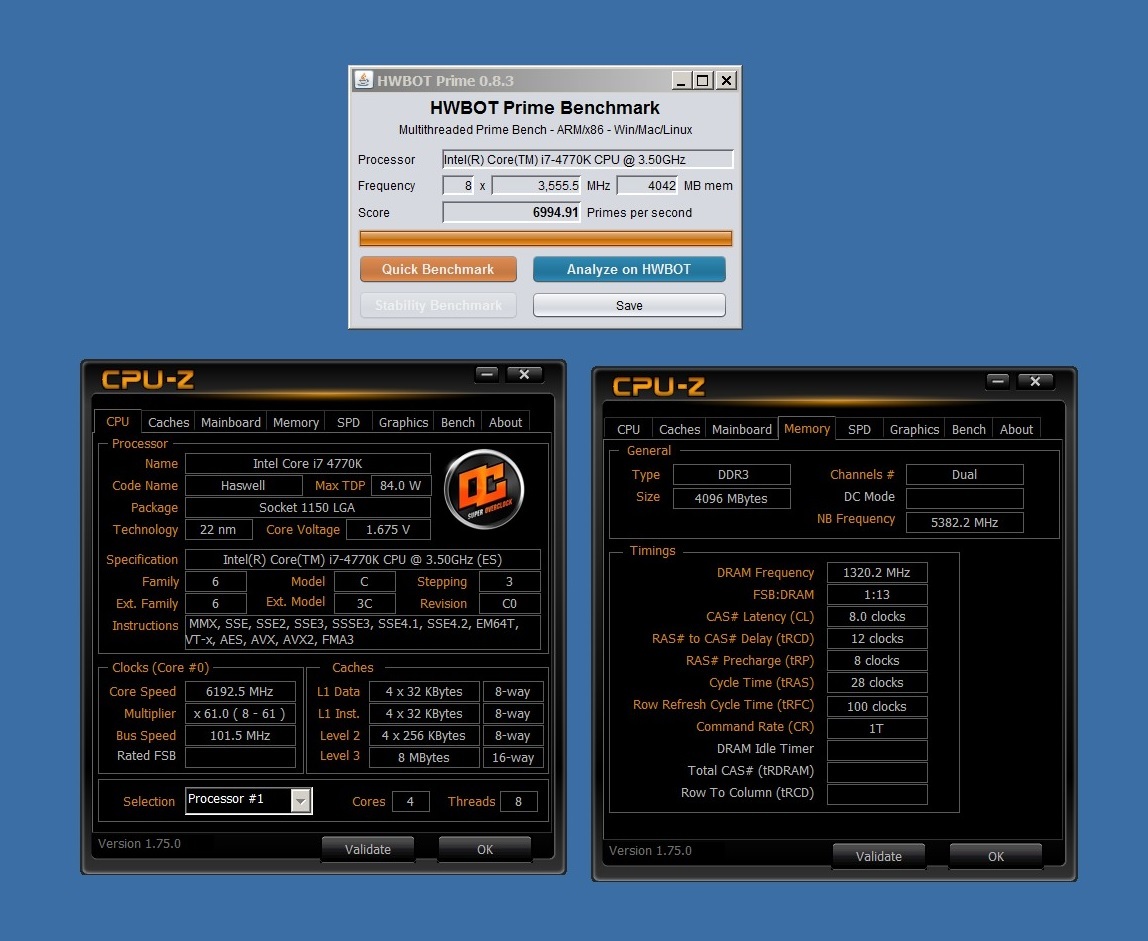Click the FSB:DRAM value 1:13
The image size is (1148, 941).
876,595
